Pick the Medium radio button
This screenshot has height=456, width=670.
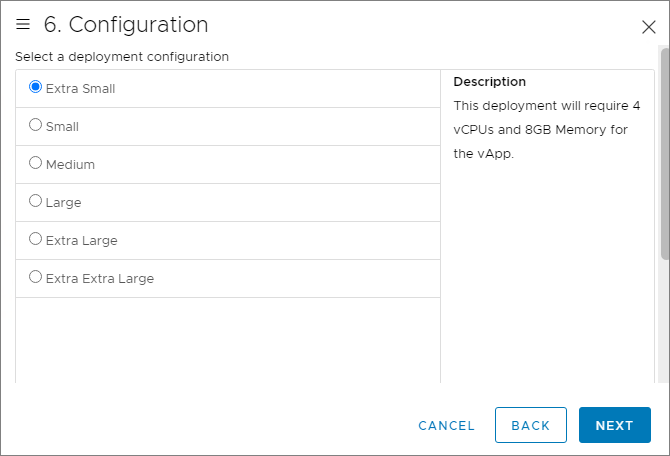(36, 163)
